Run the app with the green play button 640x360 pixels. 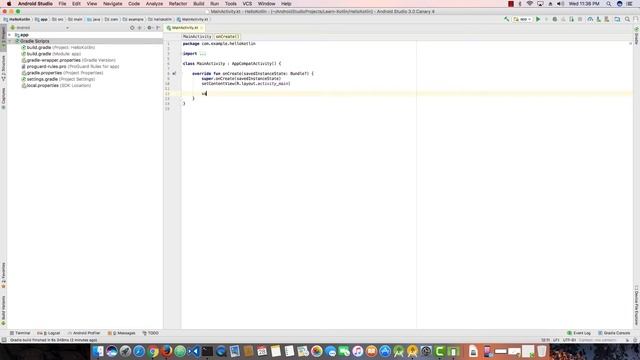point(538,19)
